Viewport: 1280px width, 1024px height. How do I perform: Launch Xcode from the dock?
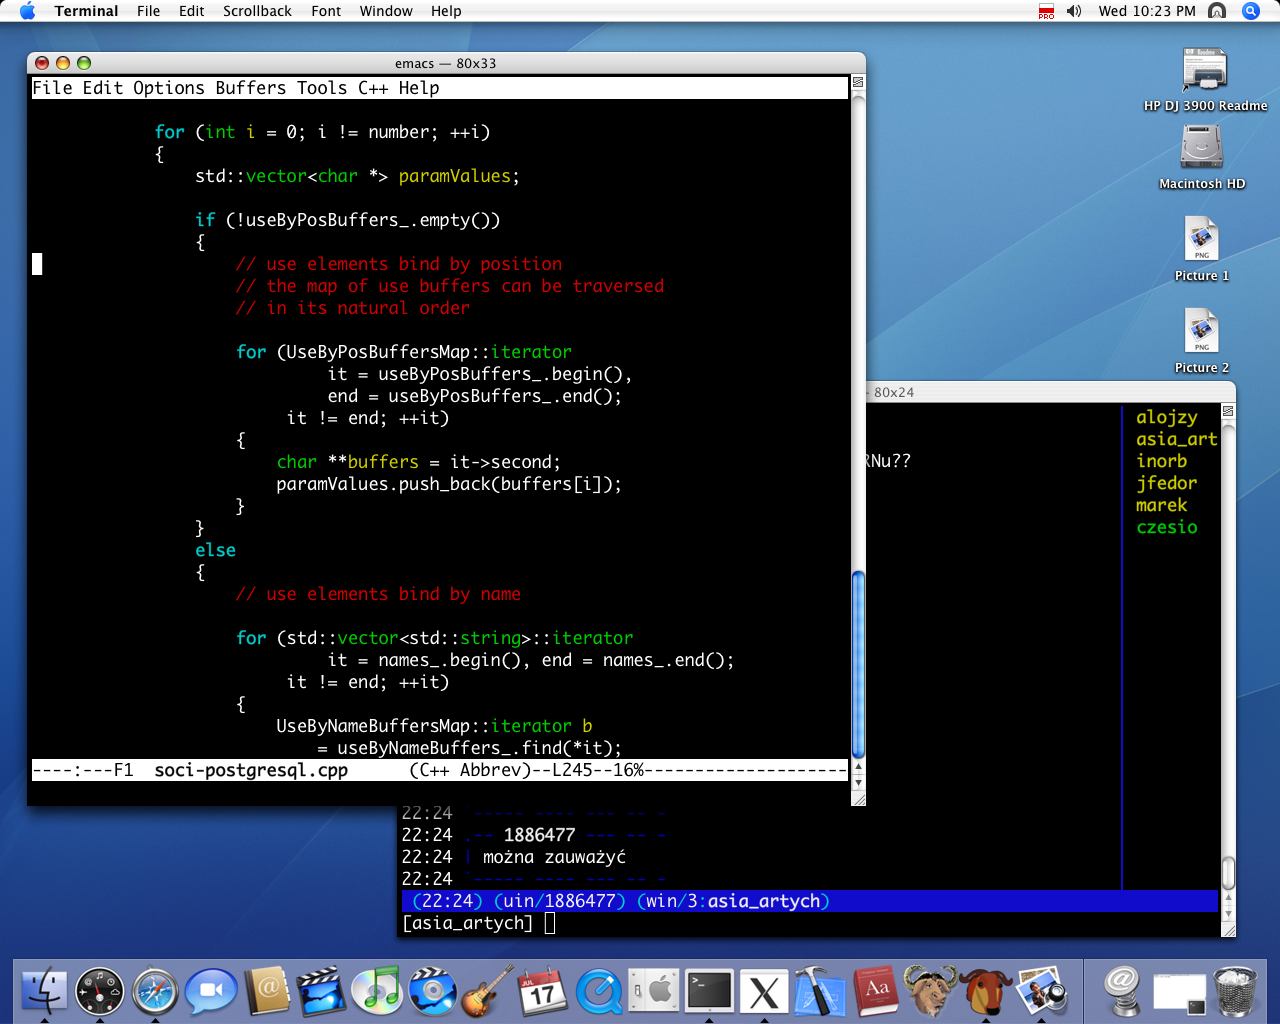[x=820, y=992]
